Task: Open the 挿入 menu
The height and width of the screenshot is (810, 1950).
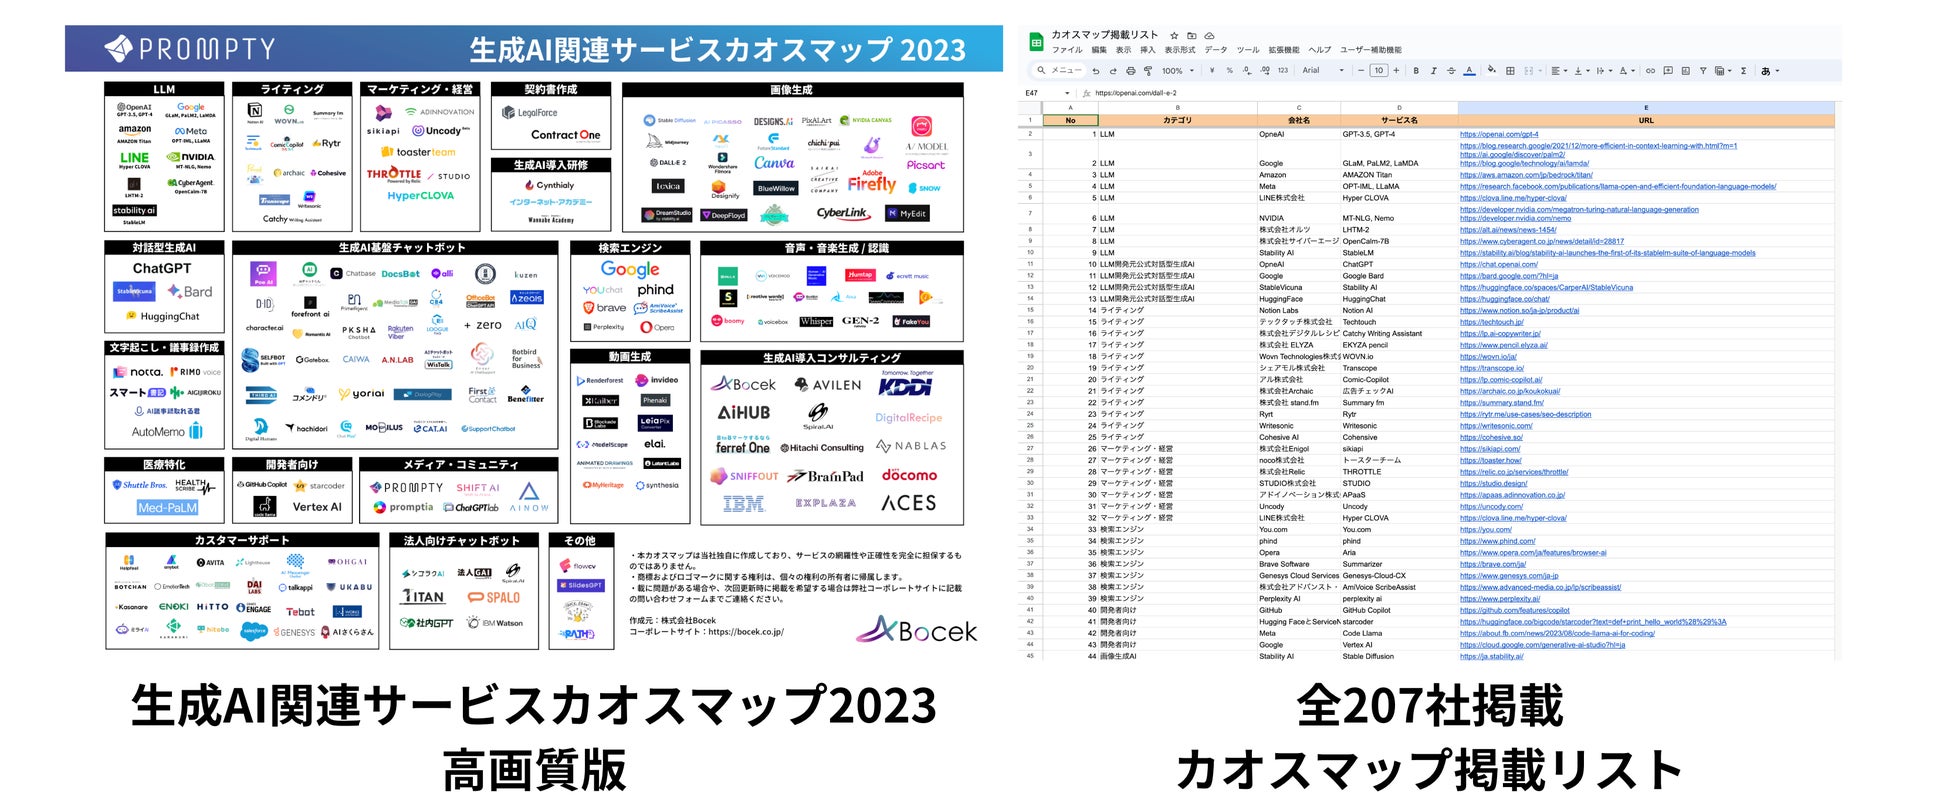Action: click(1147, 50)
